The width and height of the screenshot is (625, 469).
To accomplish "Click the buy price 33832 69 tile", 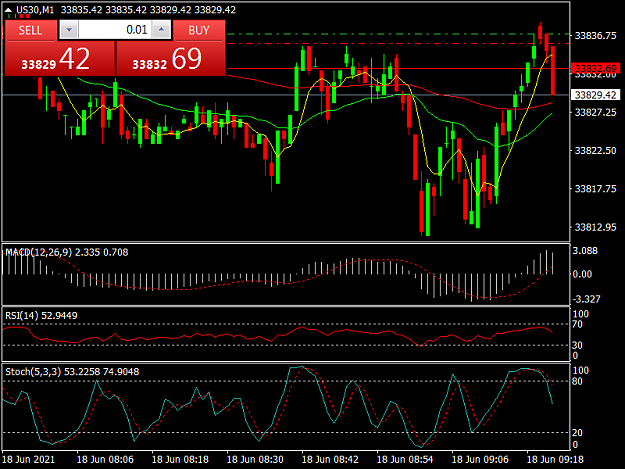I will tap(171, 59).
